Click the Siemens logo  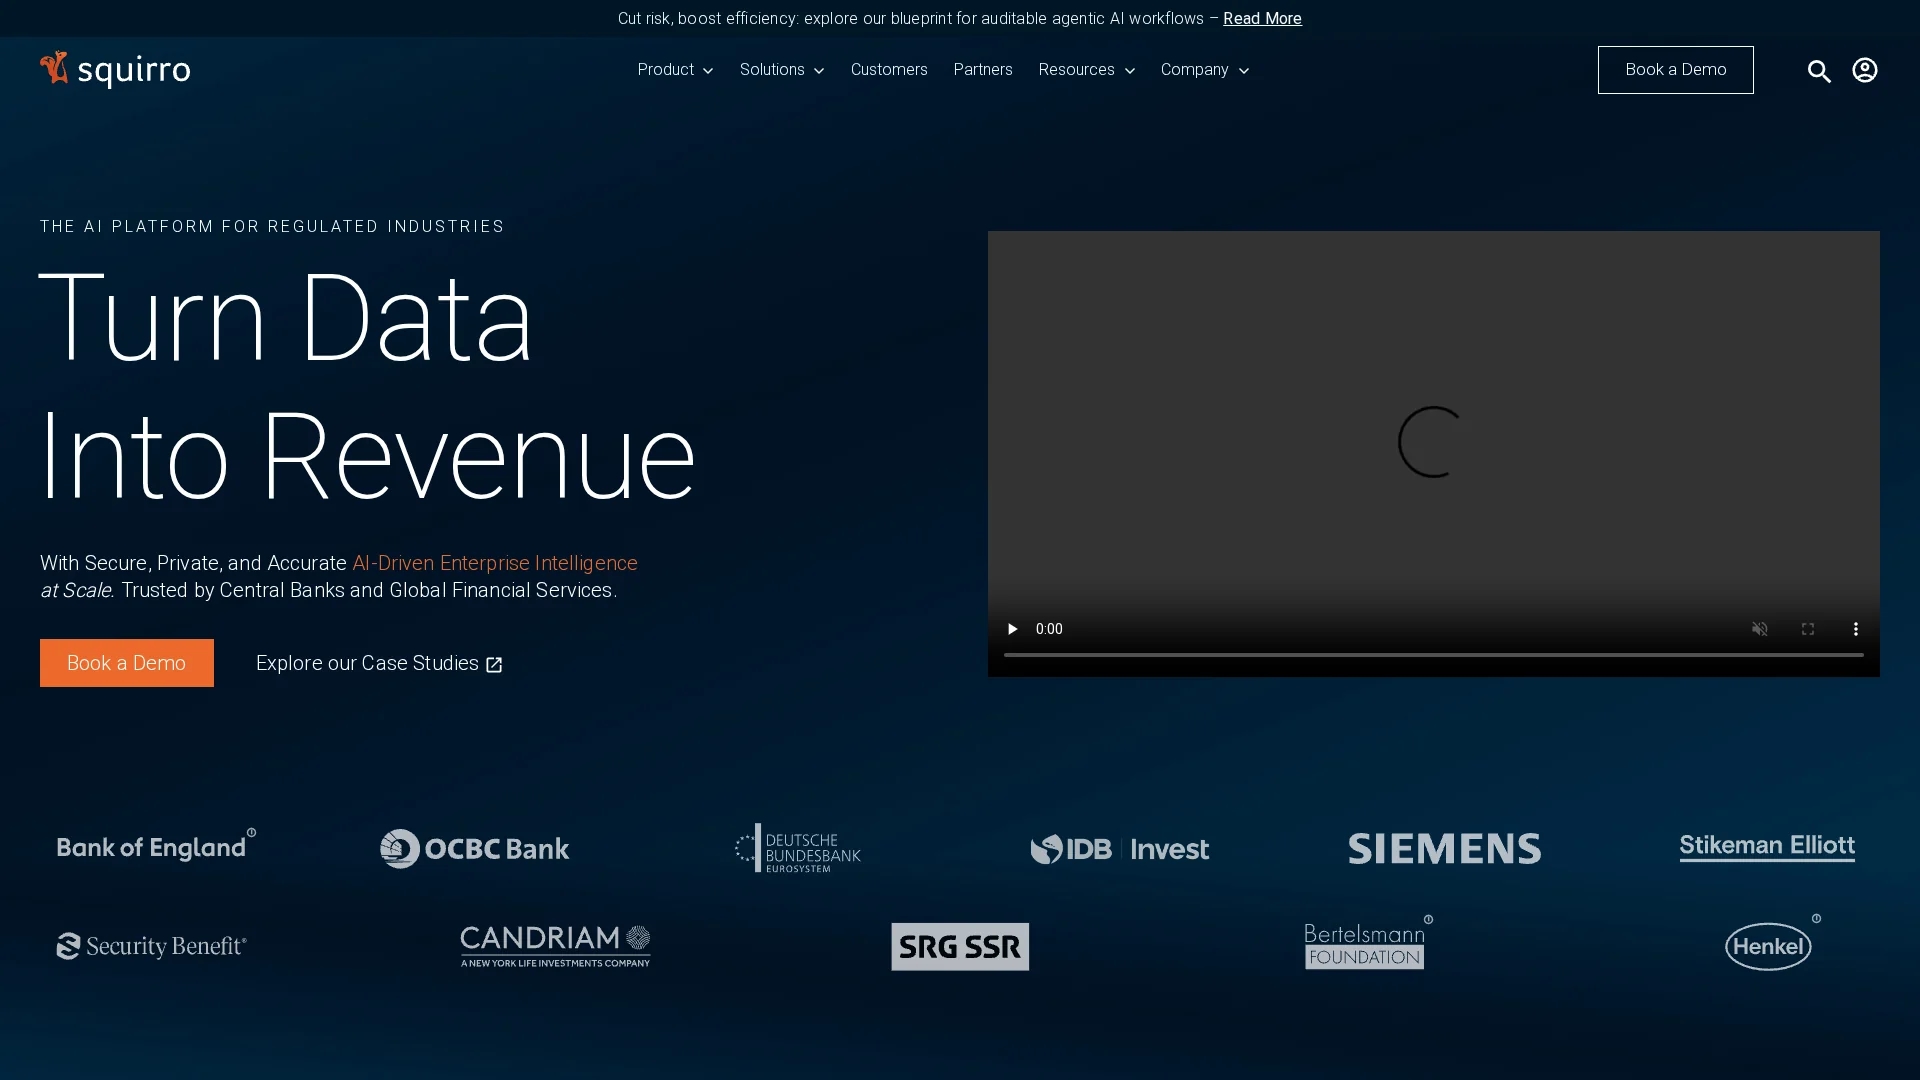pyautogui.click(x=1444, y=848)
